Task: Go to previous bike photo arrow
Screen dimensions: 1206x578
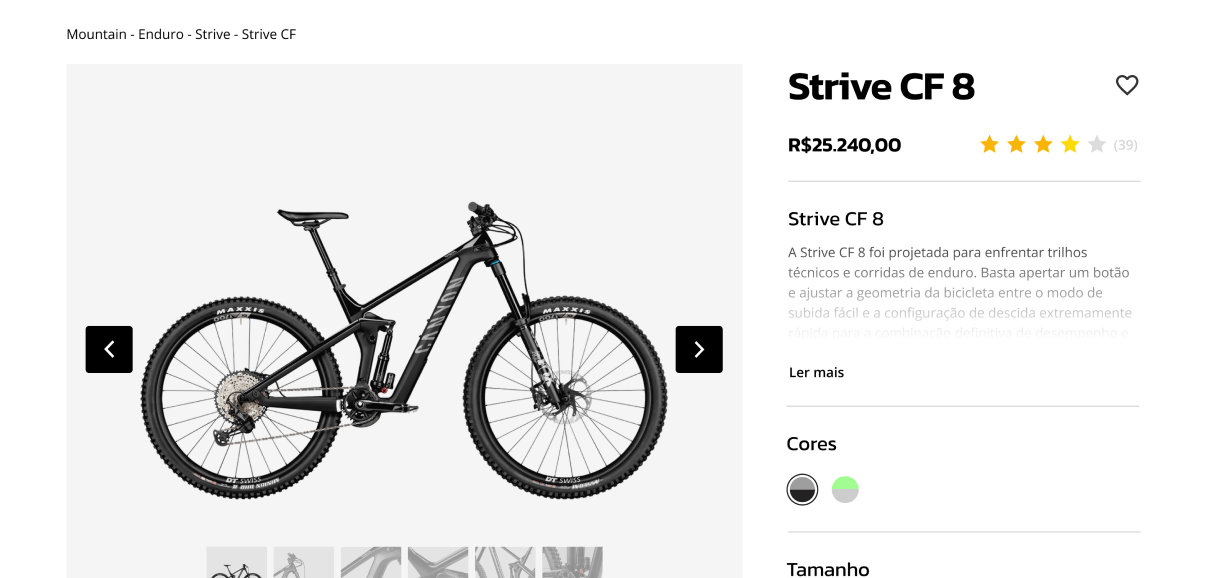Action: point(109,349)
